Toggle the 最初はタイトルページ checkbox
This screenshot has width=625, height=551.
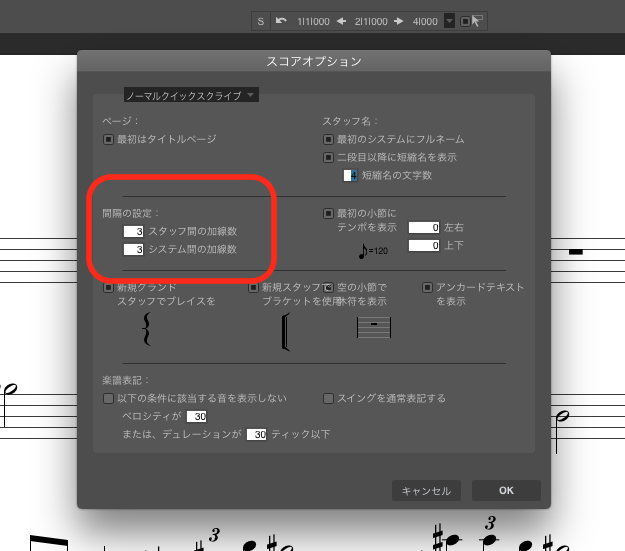[x=108, y=140]
